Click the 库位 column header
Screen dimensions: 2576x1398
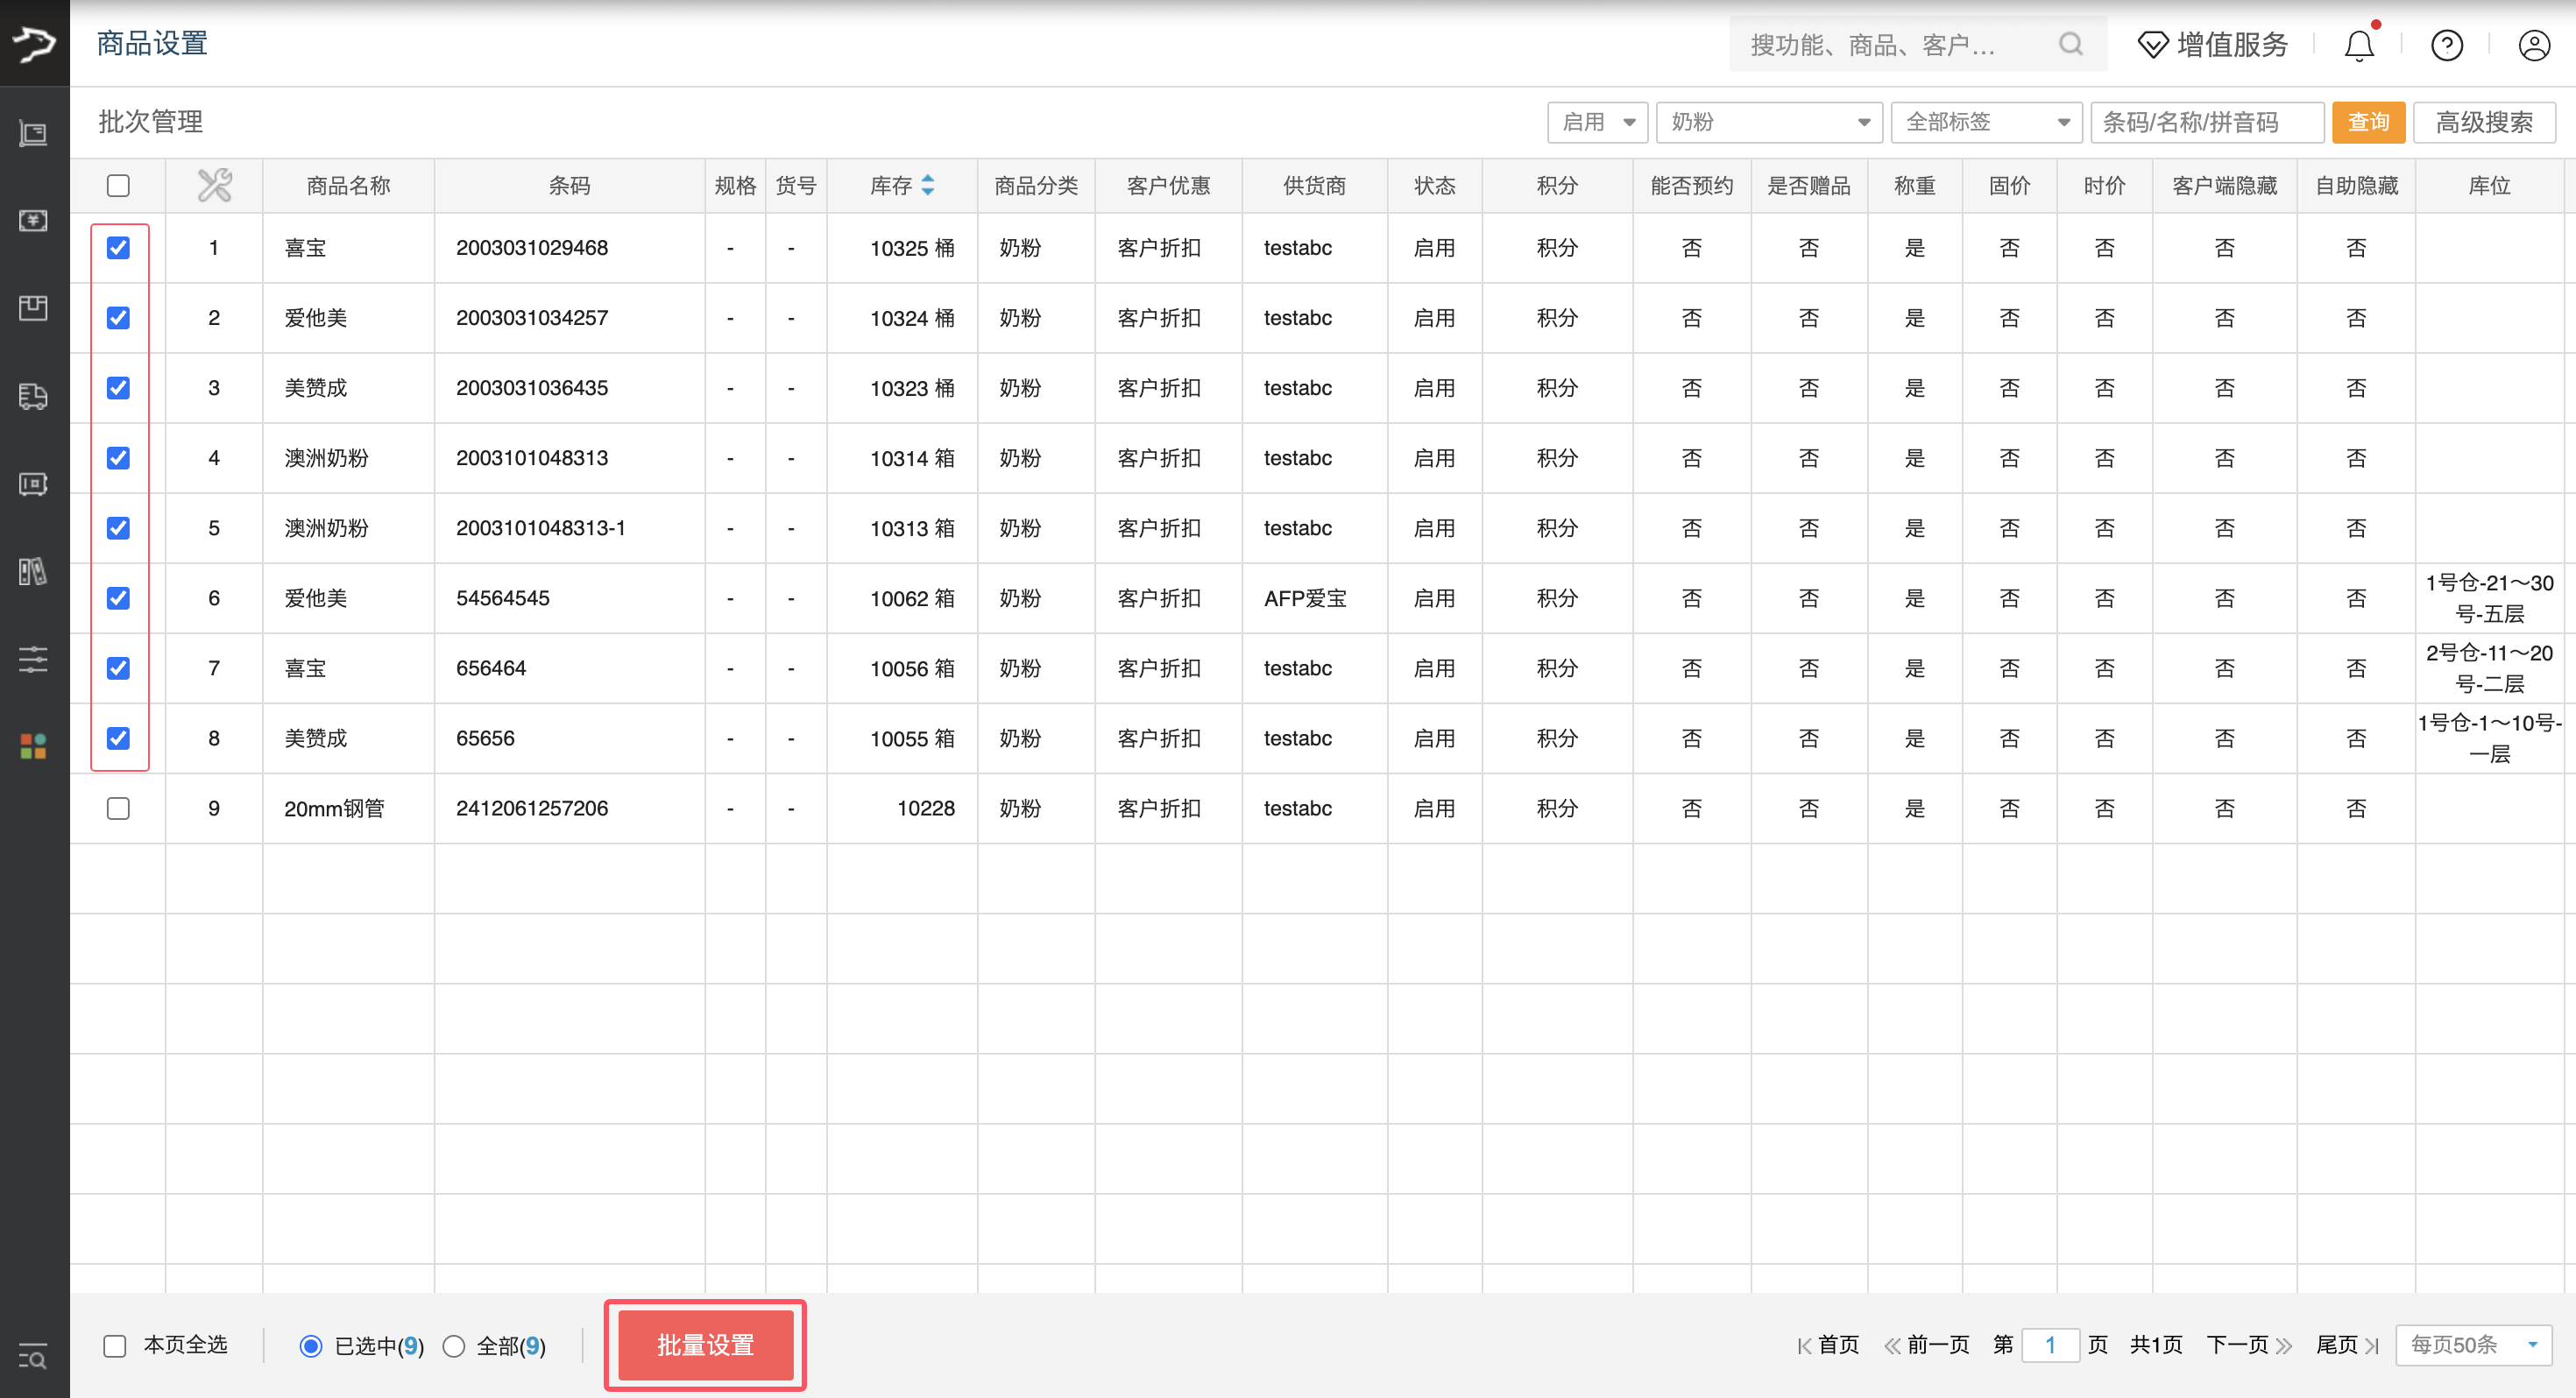click(x=2489, y=185)
